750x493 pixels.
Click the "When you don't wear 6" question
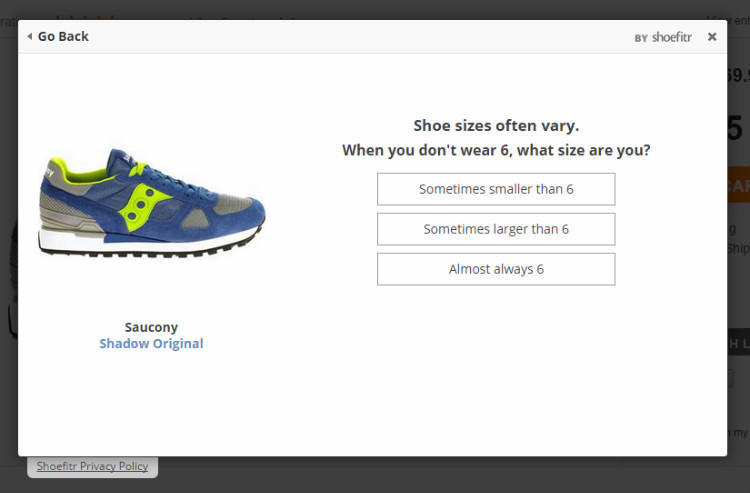tap(496, 151)
